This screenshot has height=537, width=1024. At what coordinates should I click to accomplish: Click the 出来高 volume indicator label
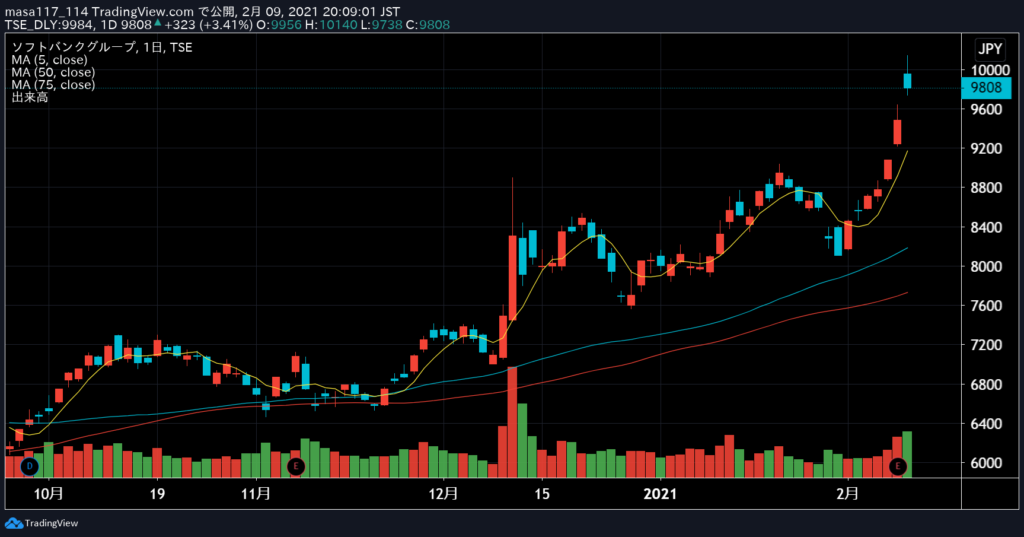point(29,97)
